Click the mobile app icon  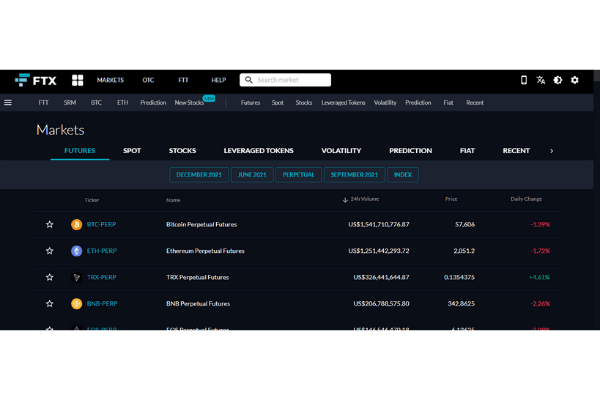click(523, 80)
